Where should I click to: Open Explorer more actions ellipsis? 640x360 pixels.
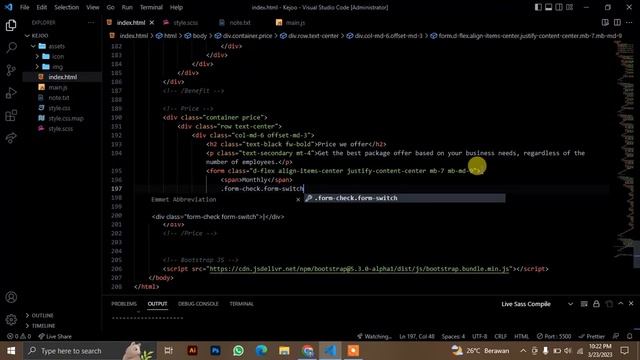(x=91, y=22)
